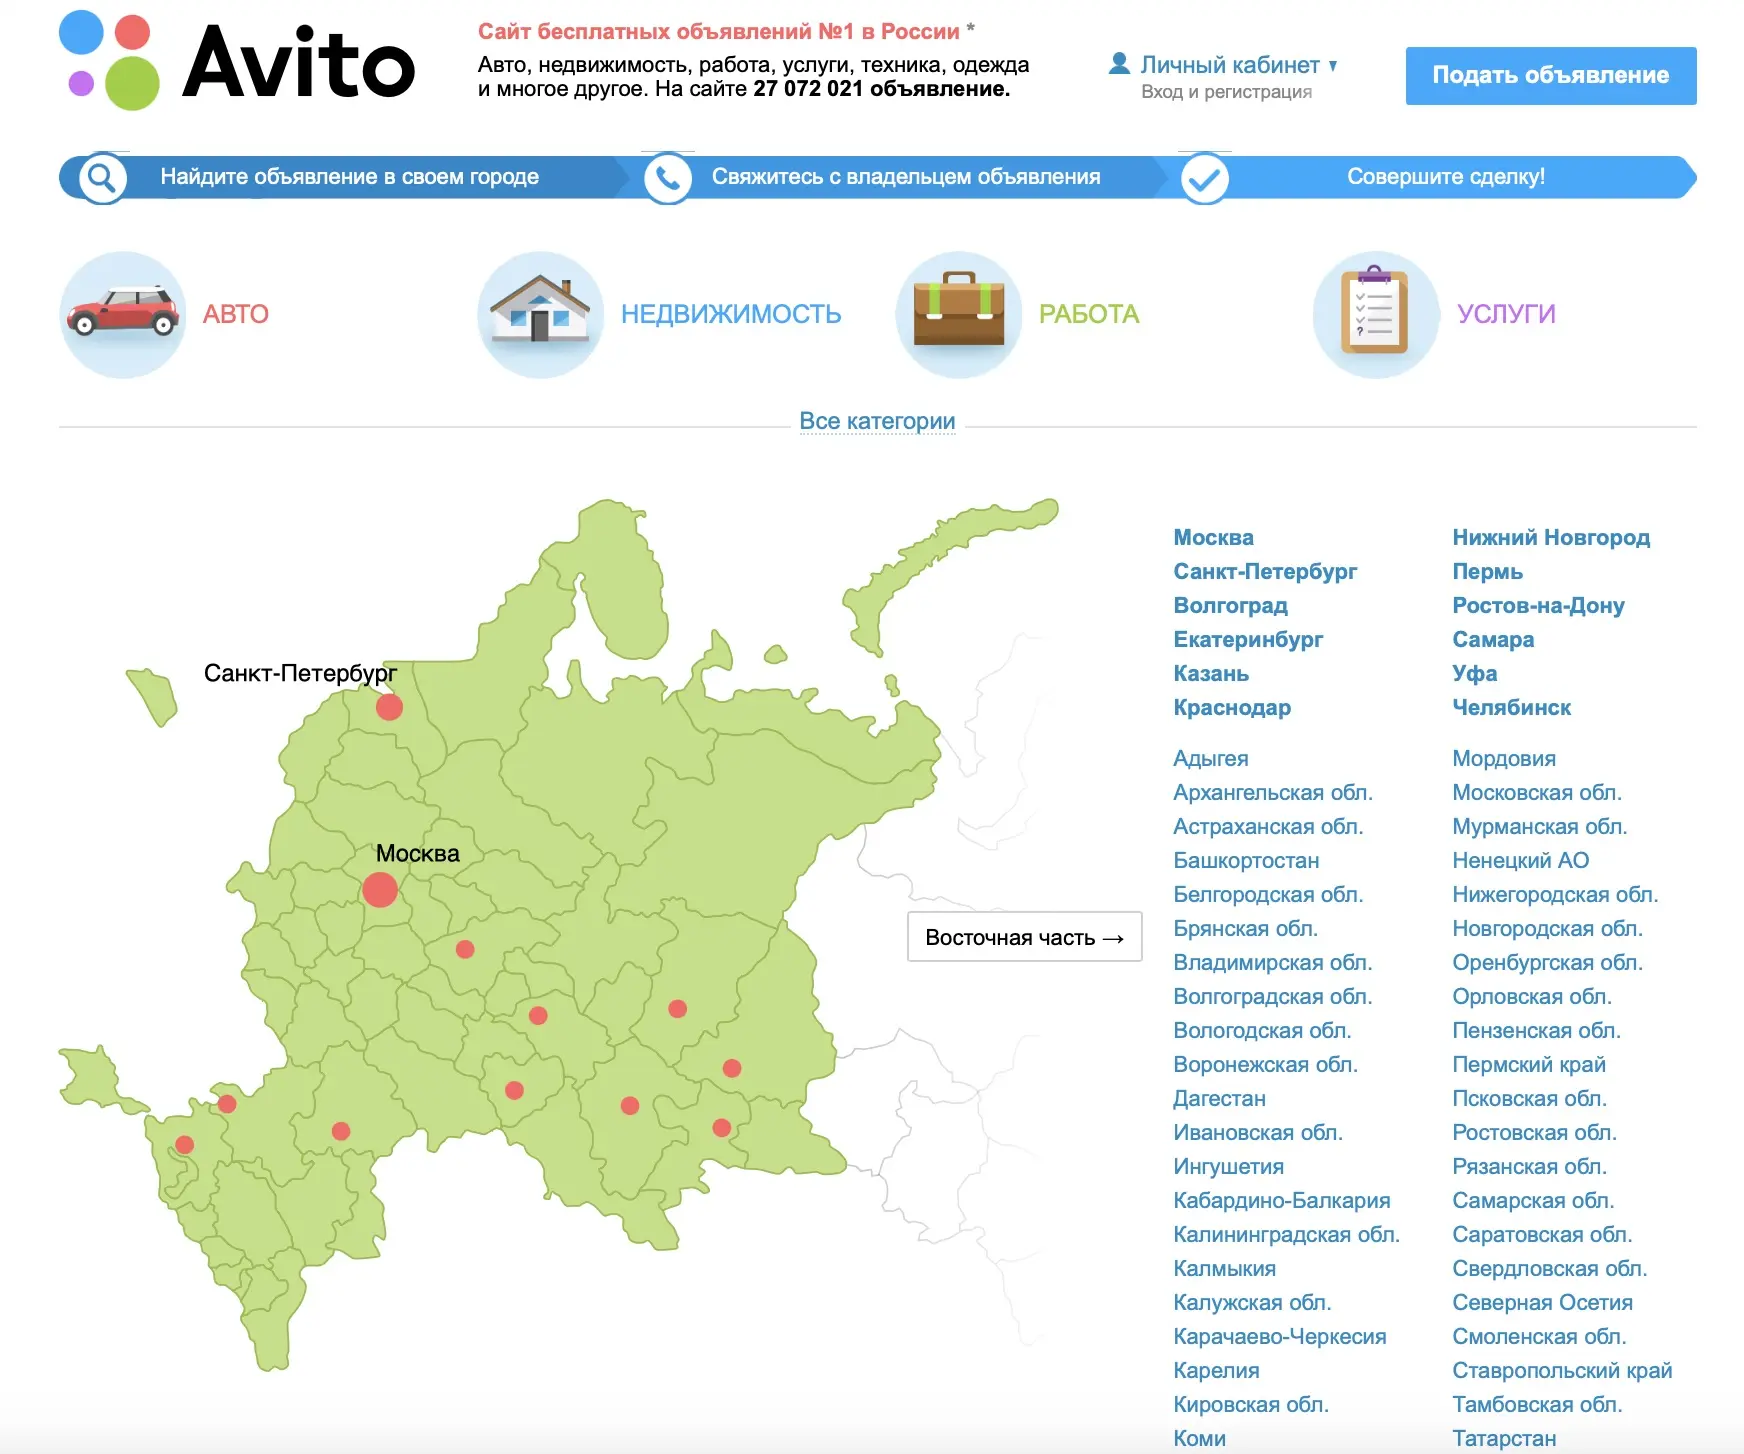The image size is (1744, 1454).
Task: Open the Башкортостан region link
Action: coord(1245,860)
